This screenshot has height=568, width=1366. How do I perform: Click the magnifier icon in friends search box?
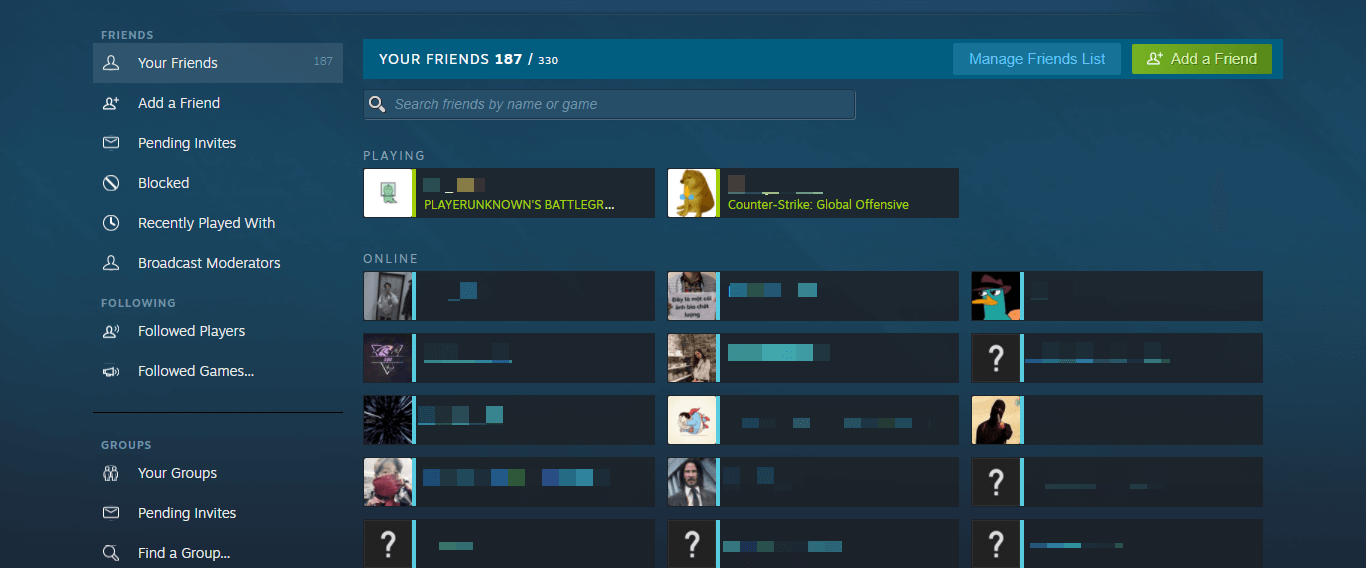coord(377,104)
